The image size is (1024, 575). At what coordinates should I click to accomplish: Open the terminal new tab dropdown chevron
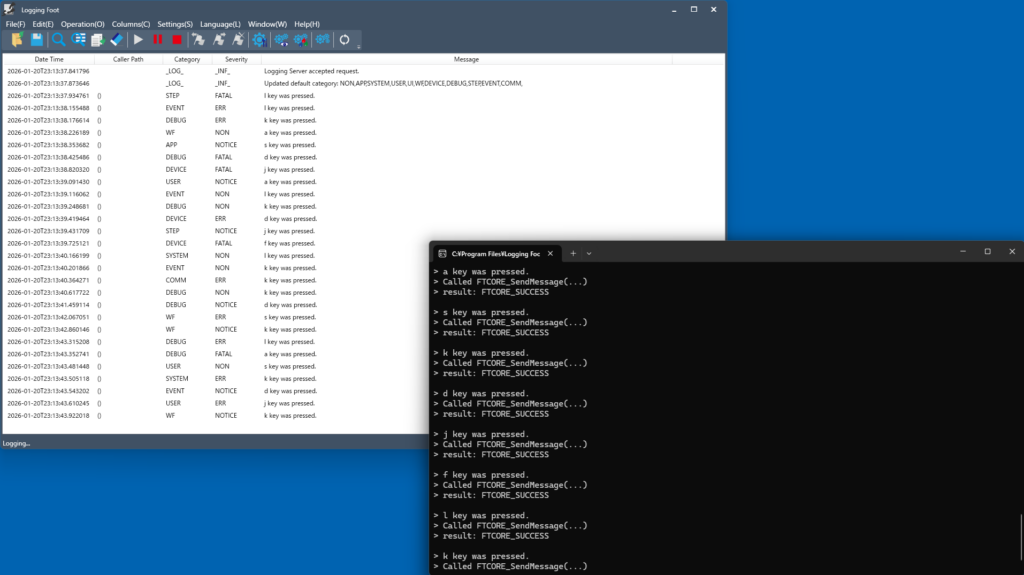tap(589, 253)
